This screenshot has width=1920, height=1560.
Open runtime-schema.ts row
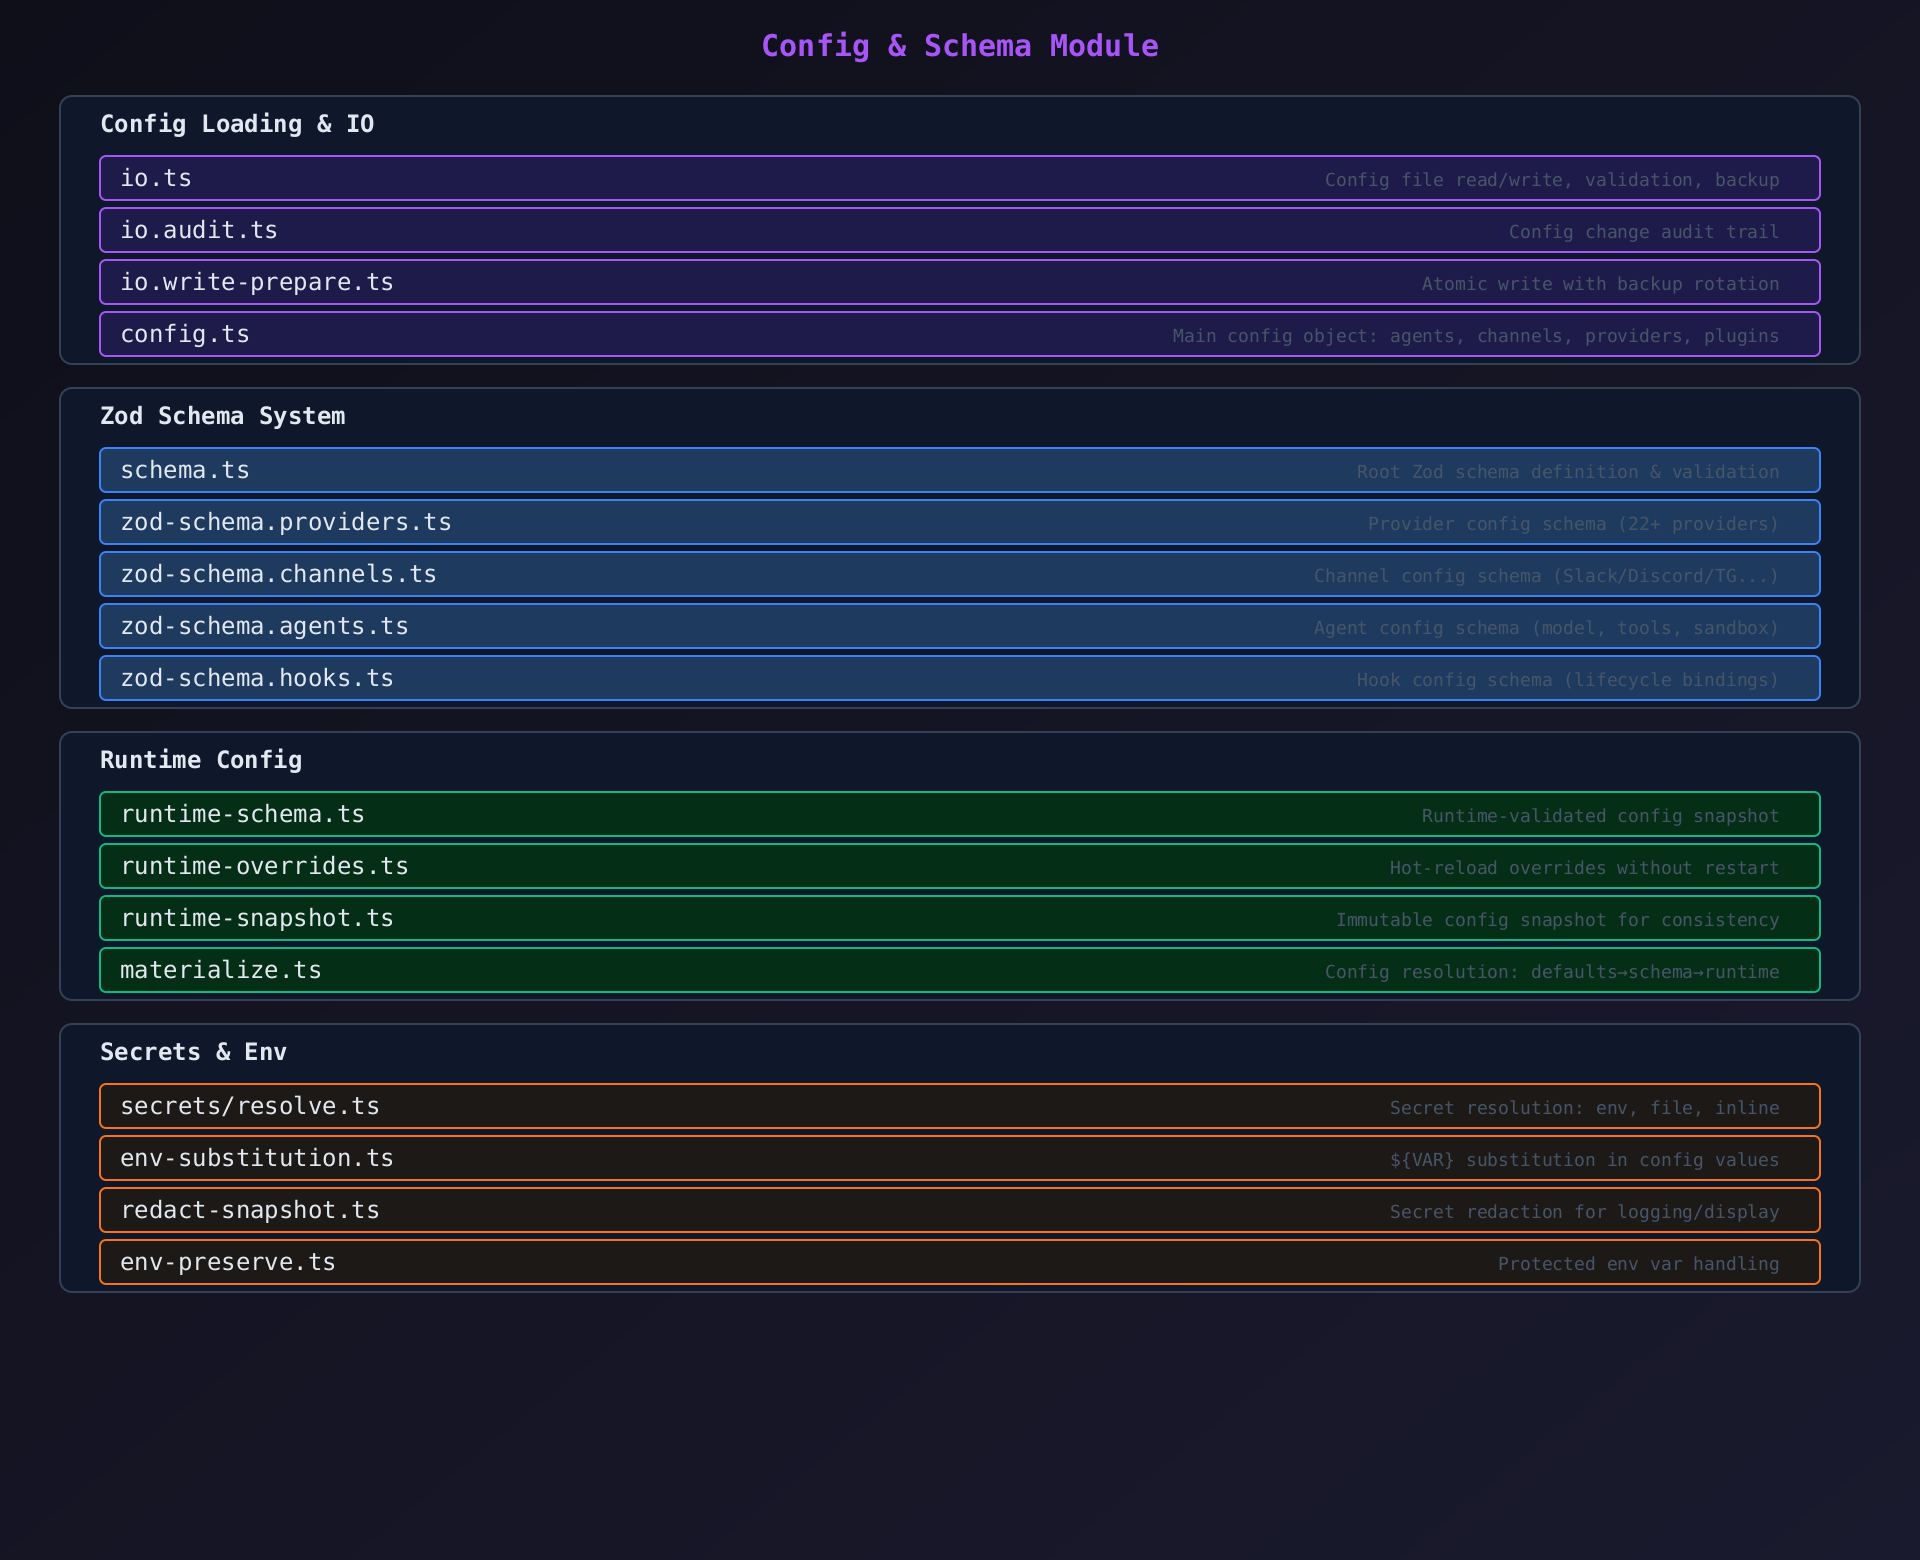click(x=959, y=814)
